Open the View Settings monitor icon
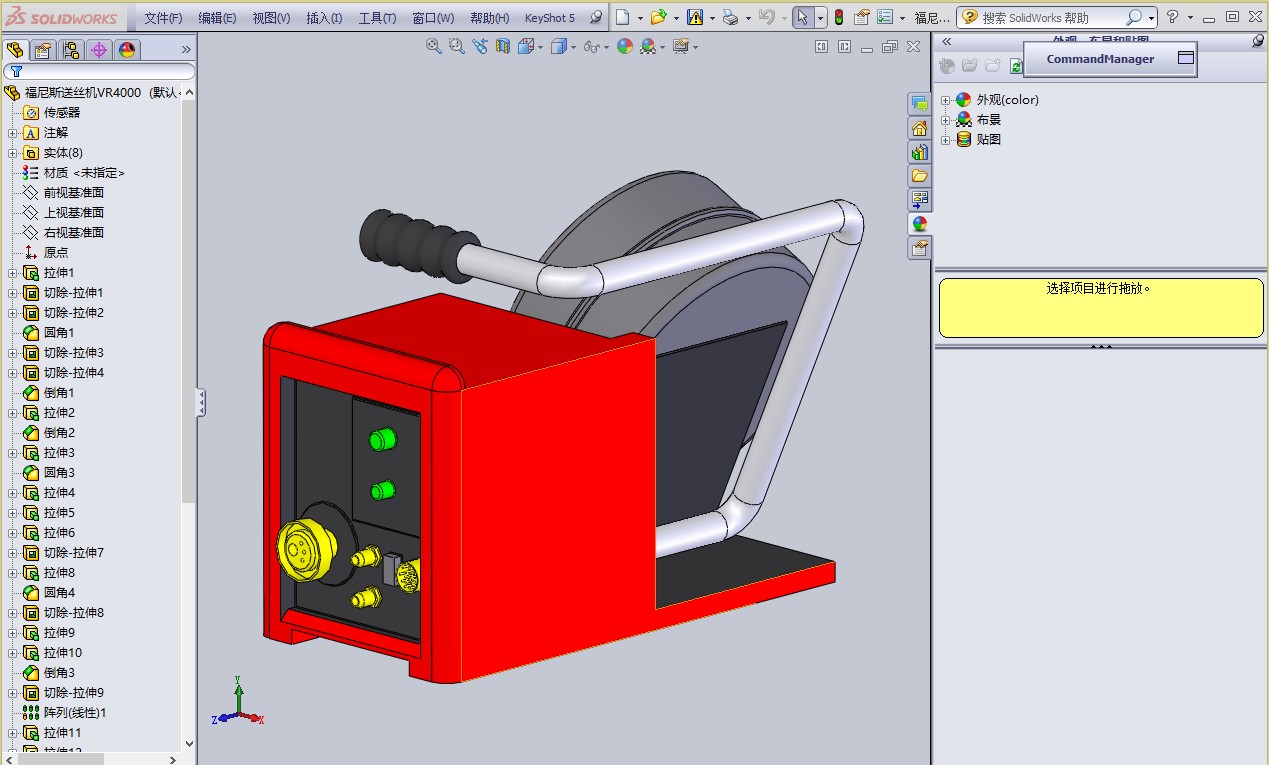 [681, 46]
